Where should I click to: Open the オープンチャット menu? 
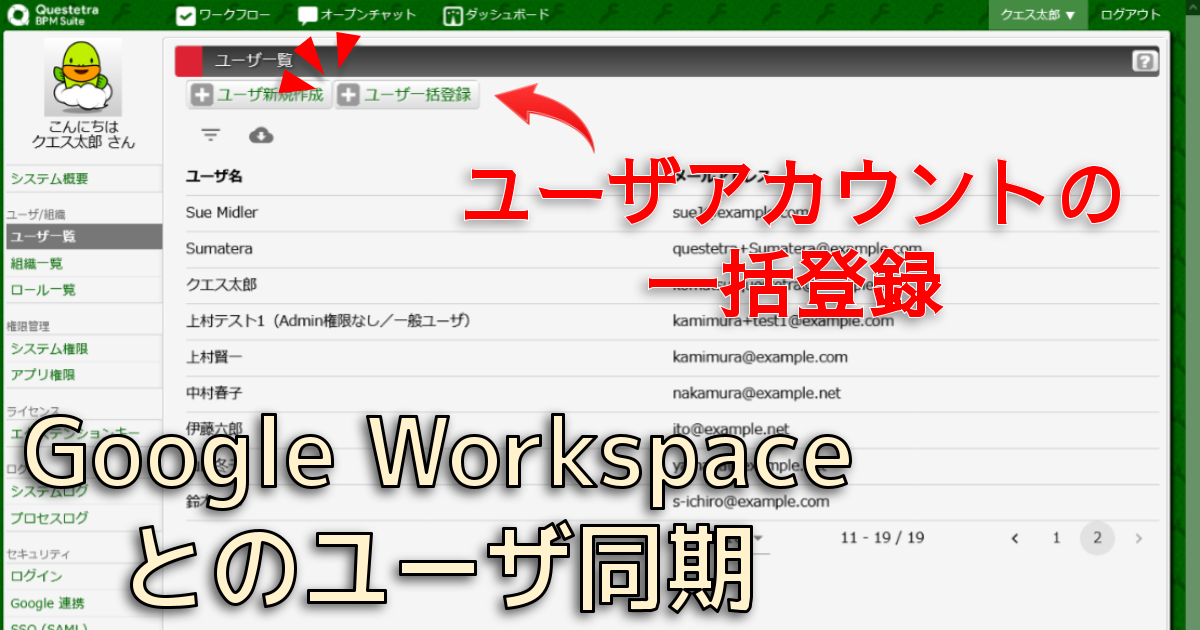click(x=353, y=15)
